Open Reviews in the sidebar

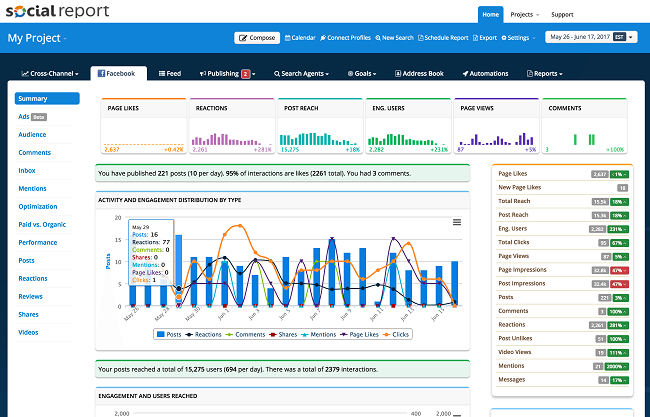click(30, 296)
